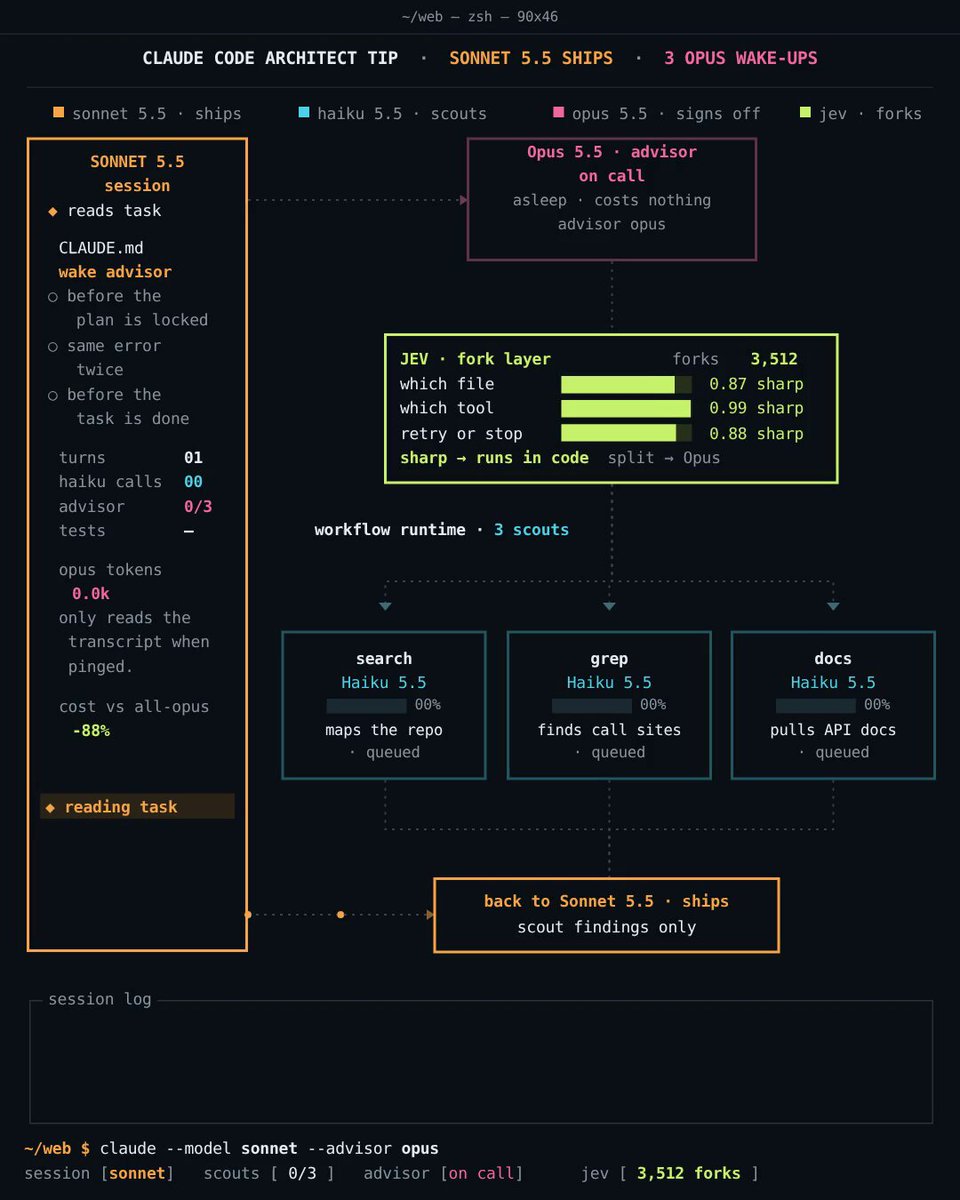Viewport: 960px width, 1200px height.
Task: Click inside the session log panel
Action: coord(481,1062)
